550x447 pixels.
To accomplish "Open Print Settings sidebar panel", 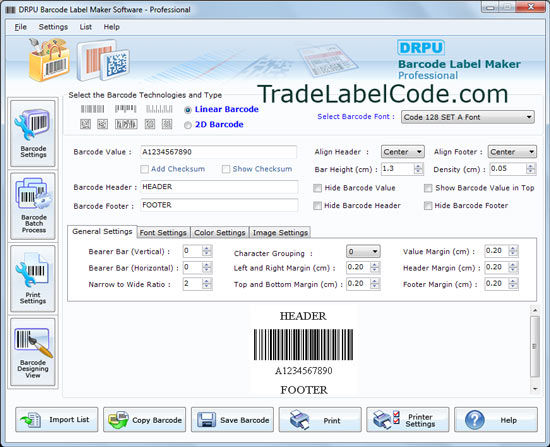I will pos(33,279).
